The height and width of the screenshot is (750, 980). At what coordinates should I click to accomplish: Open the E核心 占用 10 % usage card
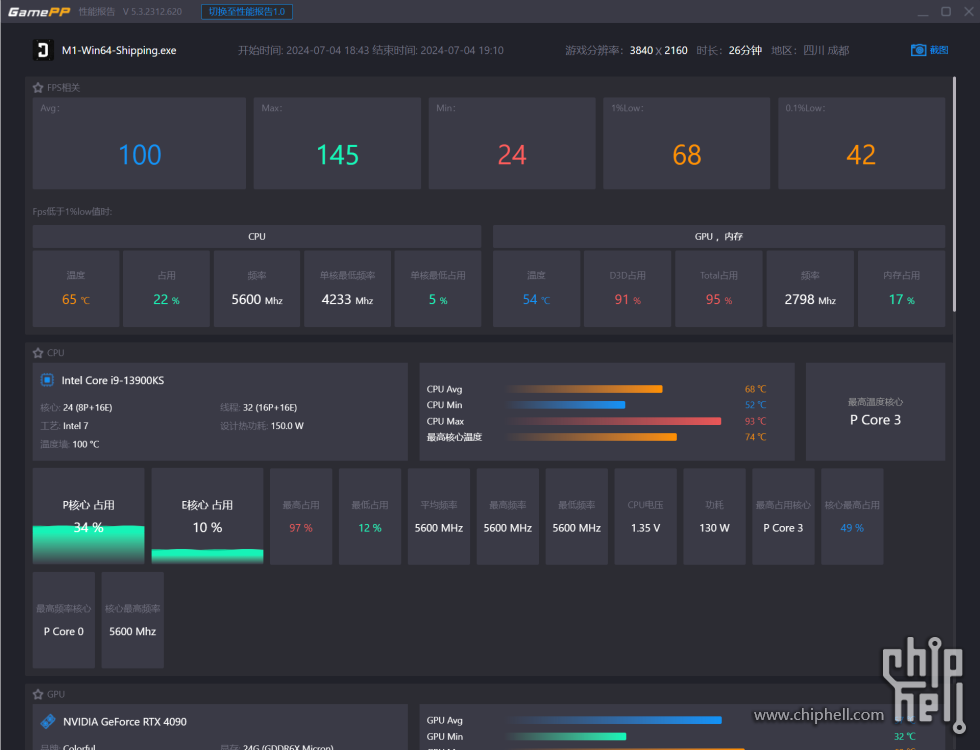click(208, 516)
